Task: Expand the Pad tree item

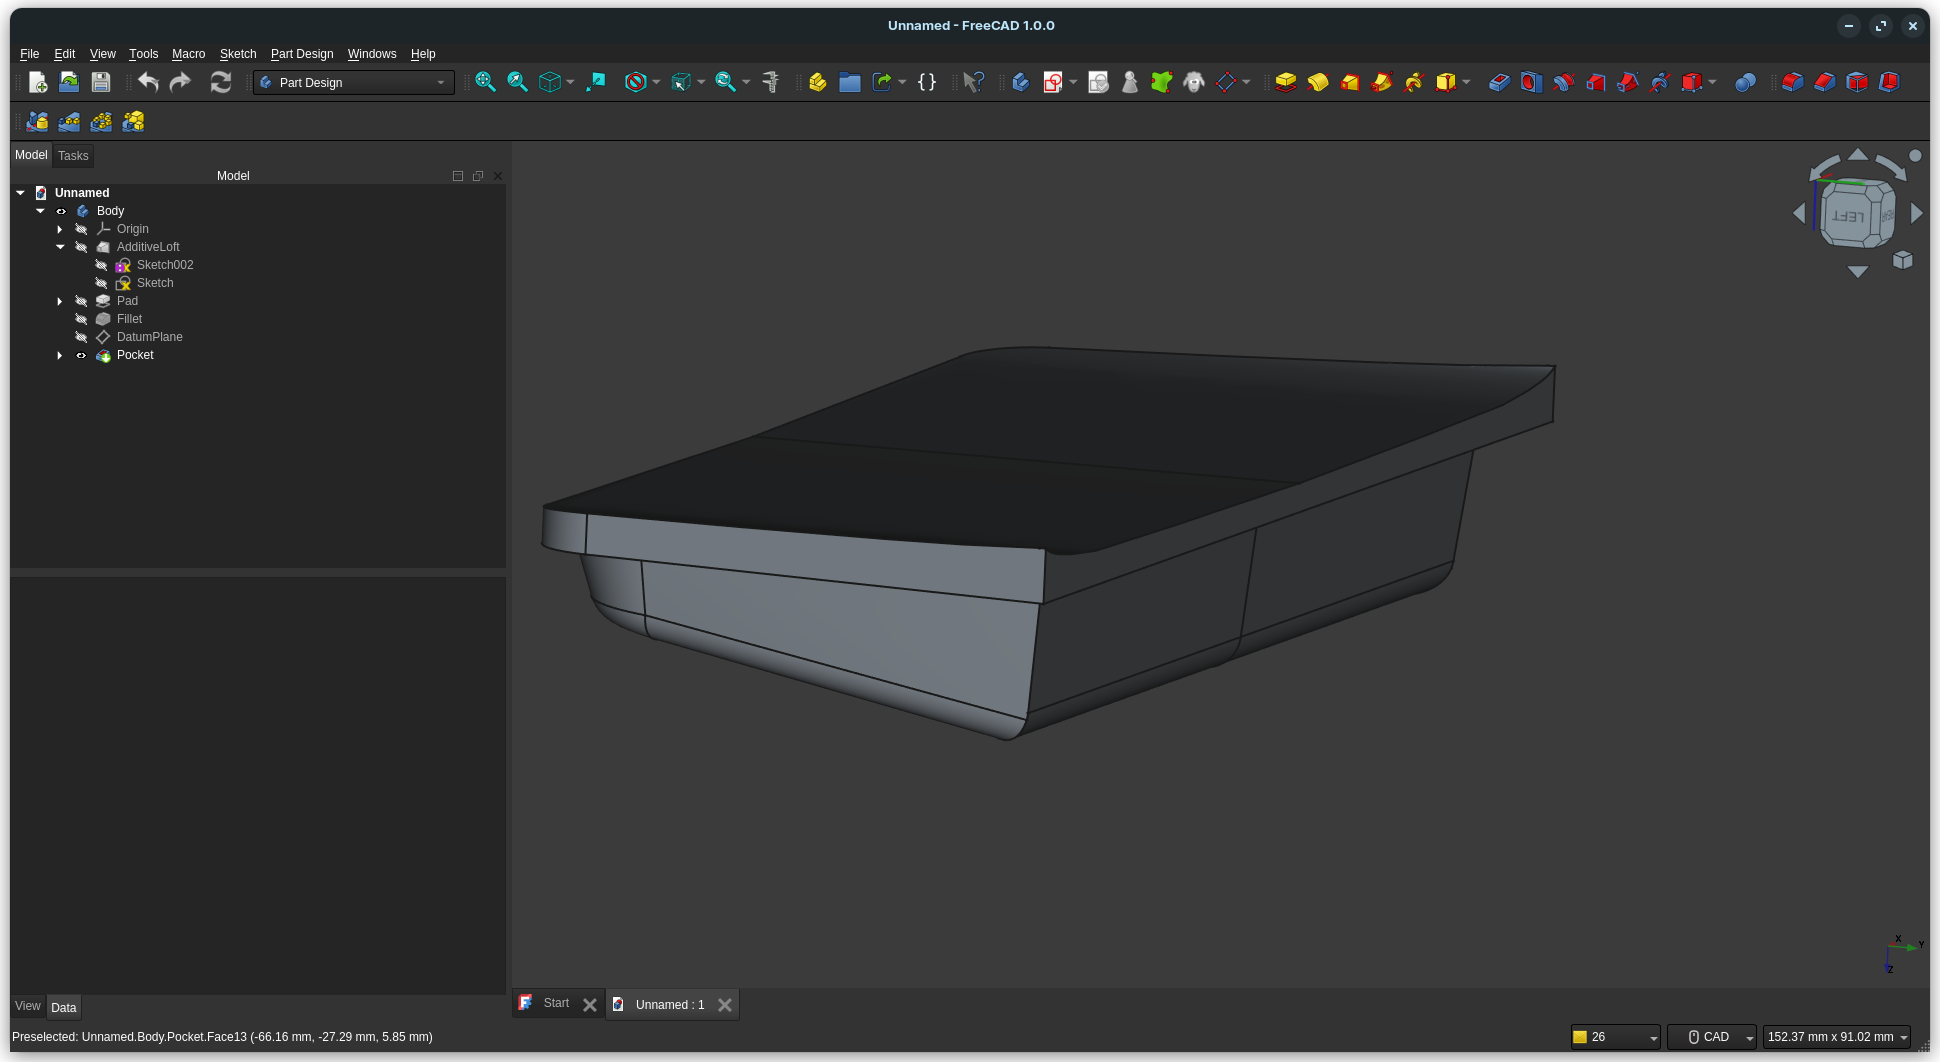Action: 60,301
